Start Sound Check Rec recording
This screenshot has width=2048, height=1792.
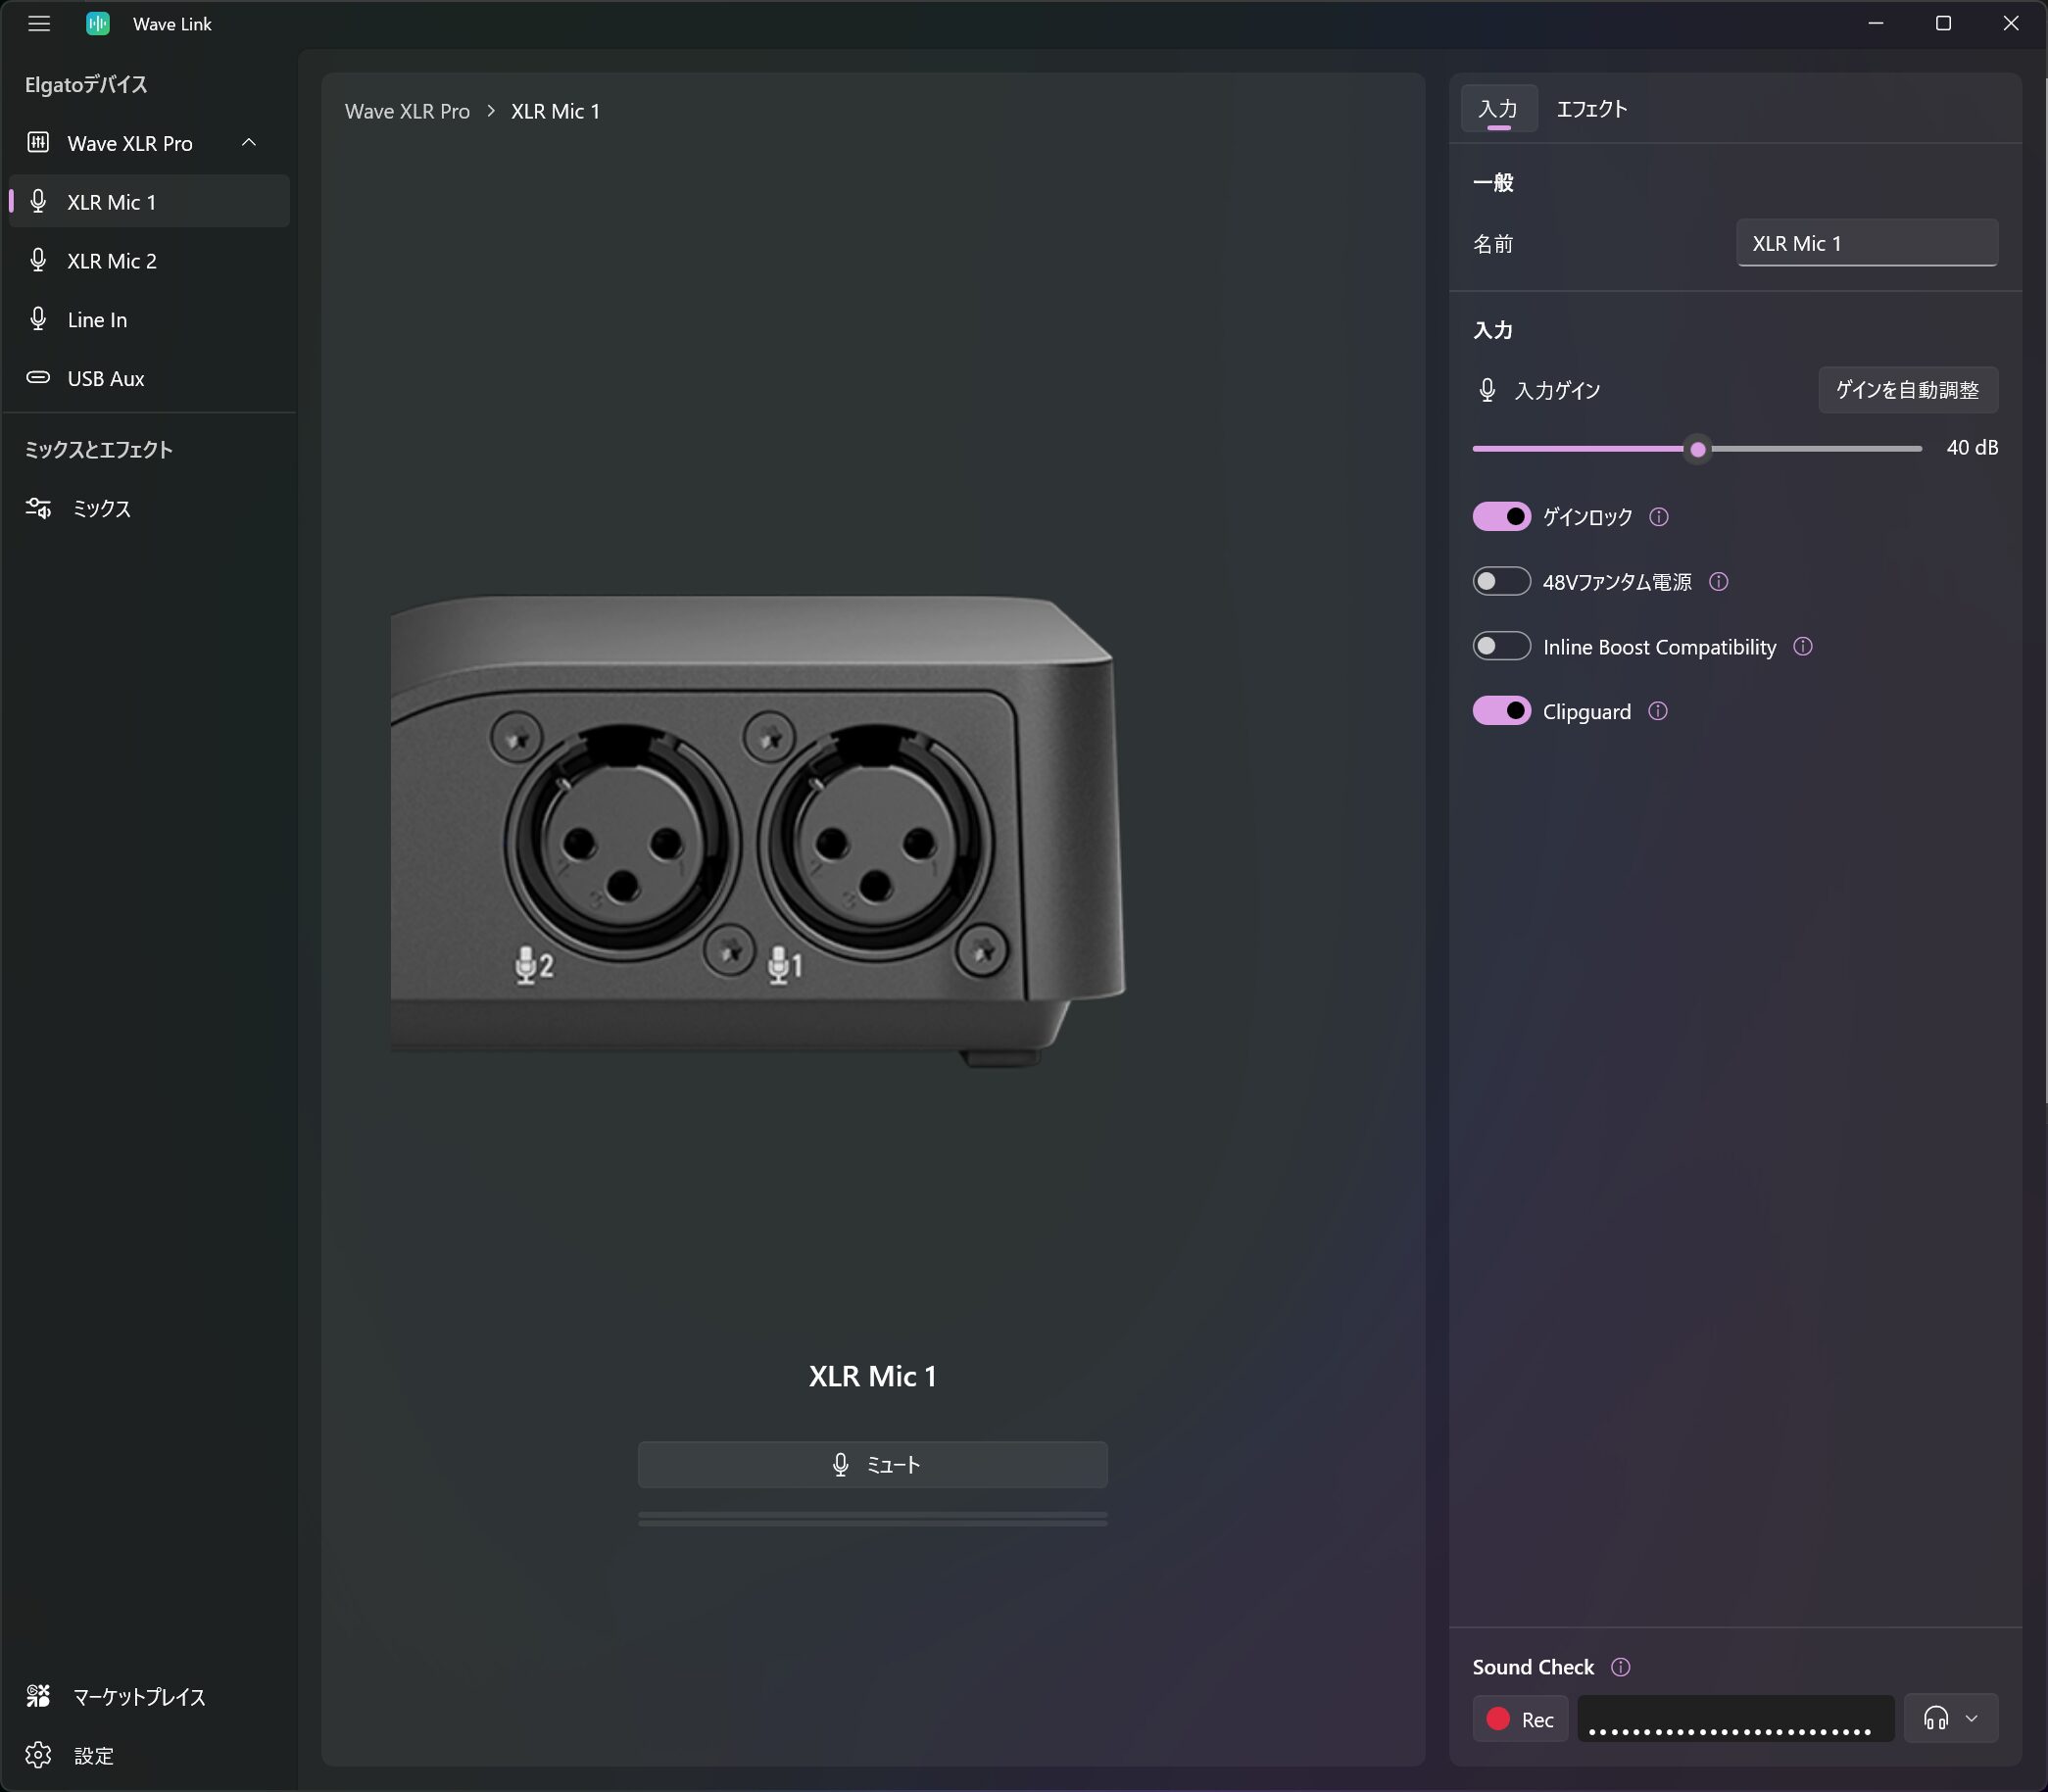pos(1520,1719)
